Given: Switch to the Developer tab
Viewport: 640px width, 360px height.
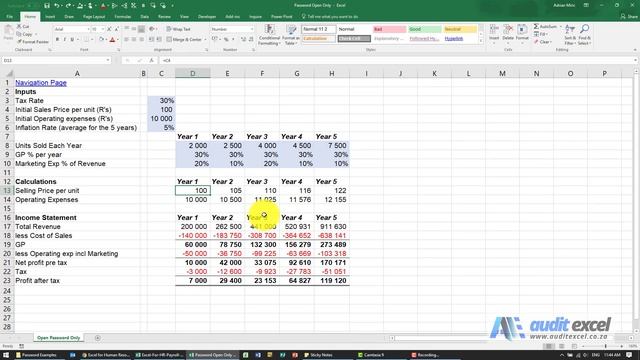Looking at the screenshot, I should click(x=207, y=17).
